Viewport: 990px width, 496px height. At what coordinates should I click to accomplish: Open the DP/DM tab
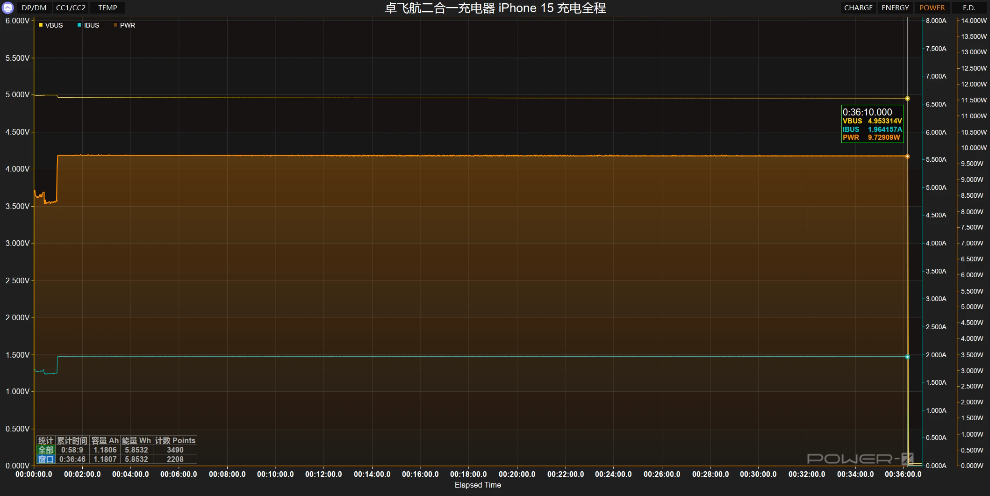click(34, 8)
